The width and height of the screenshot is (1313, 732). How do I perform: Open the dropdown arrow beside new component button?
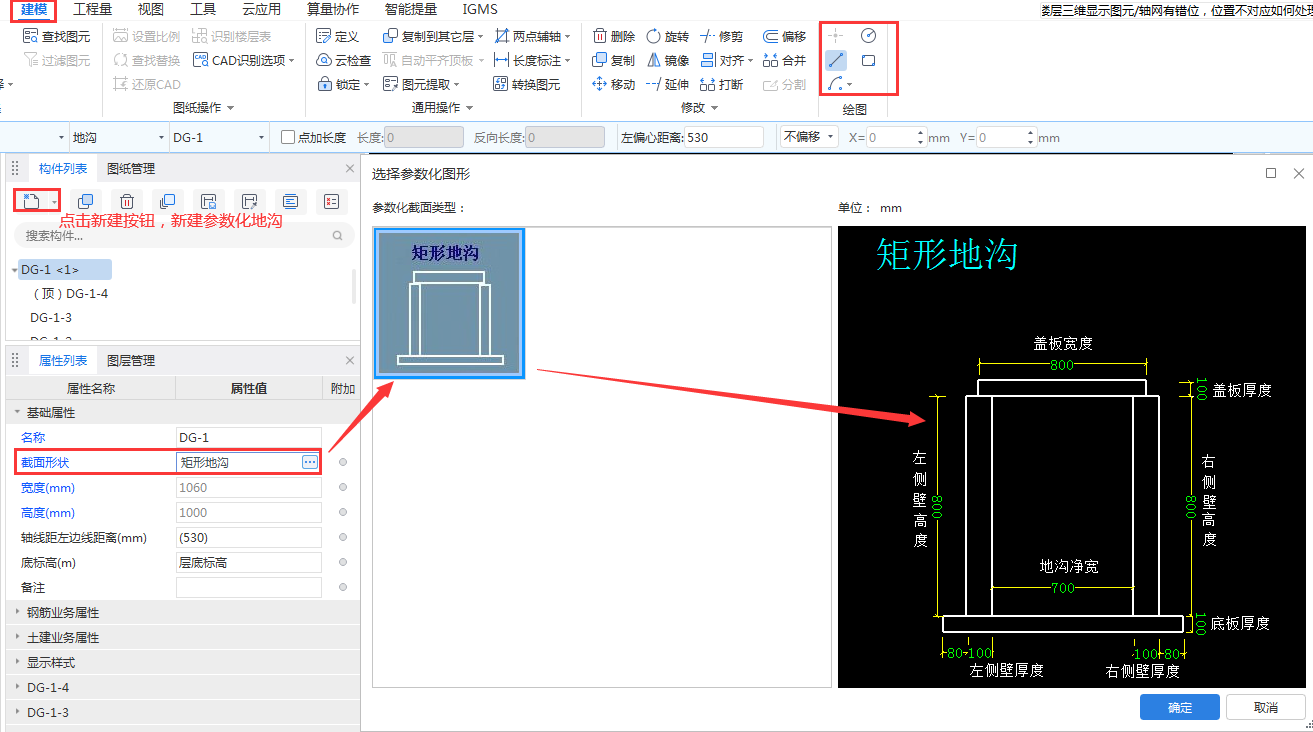(54, 202)
